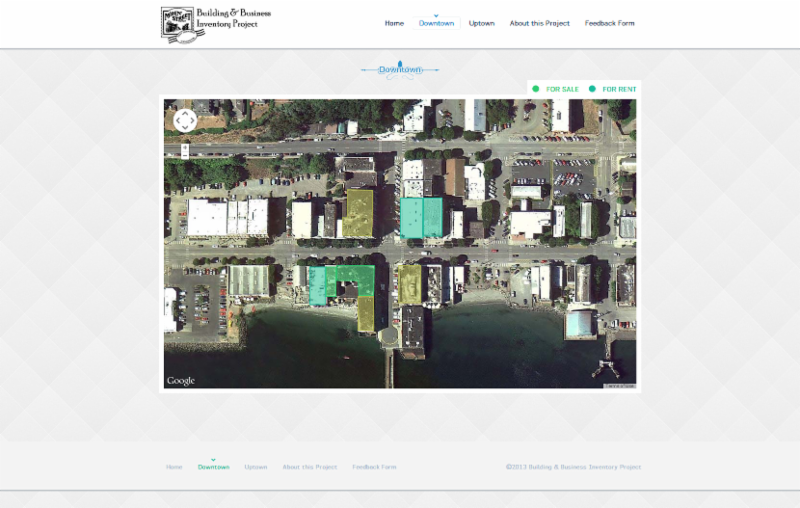Open About this Project from the footer

[x=309, y=467]
